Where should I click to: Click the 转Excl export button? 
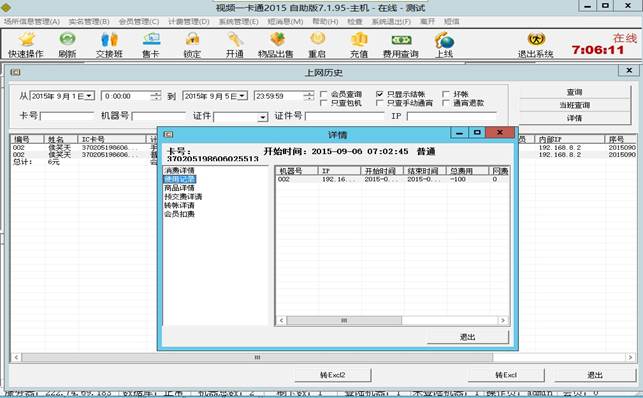[x=506, y=375]
